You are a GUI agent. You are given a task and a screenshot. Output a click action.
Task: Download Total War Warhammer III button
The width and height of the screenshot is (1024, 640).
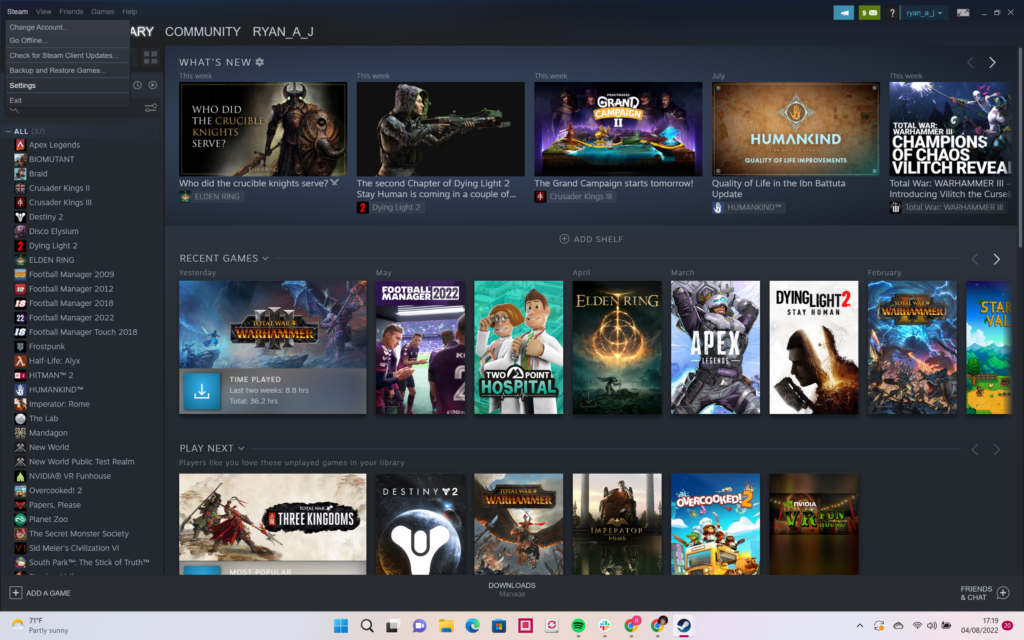202,391
